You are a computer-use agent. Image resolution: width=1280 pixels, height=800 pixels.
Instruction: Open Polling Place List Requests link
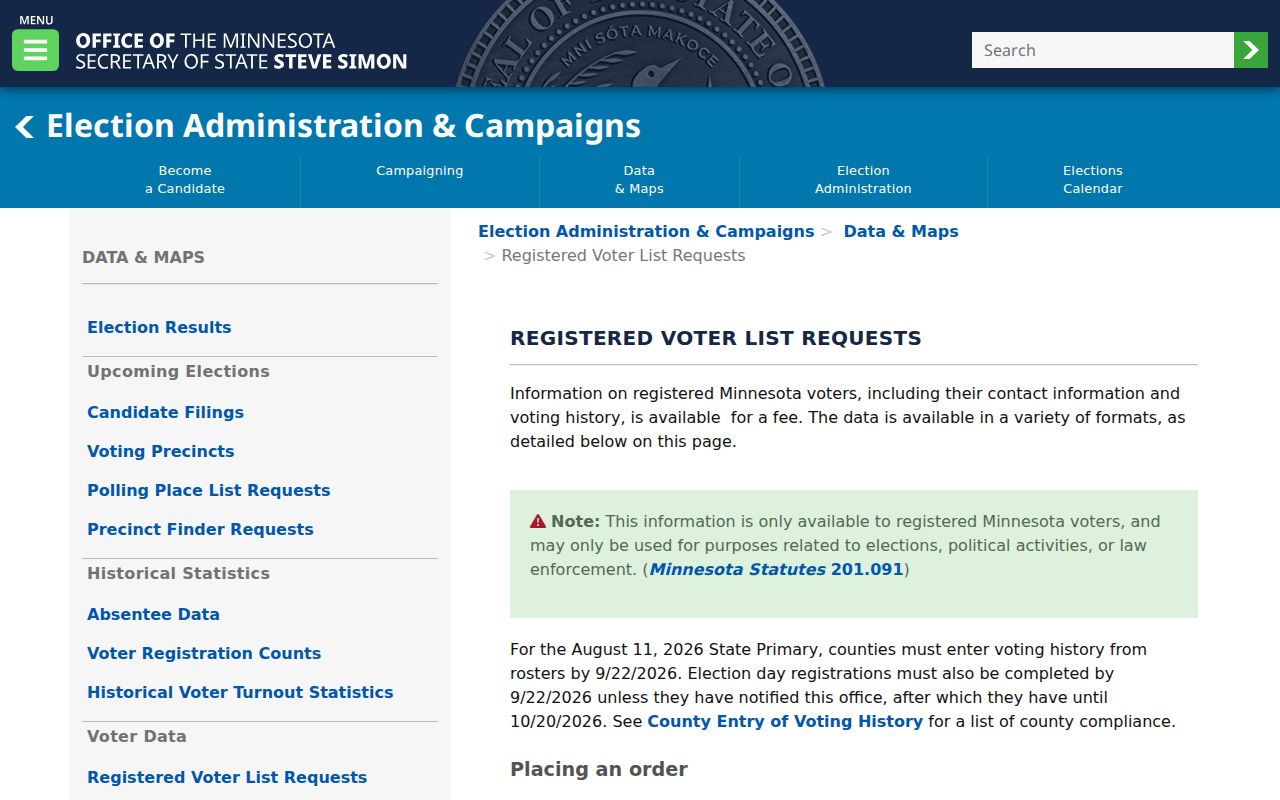tap(209, 490)
